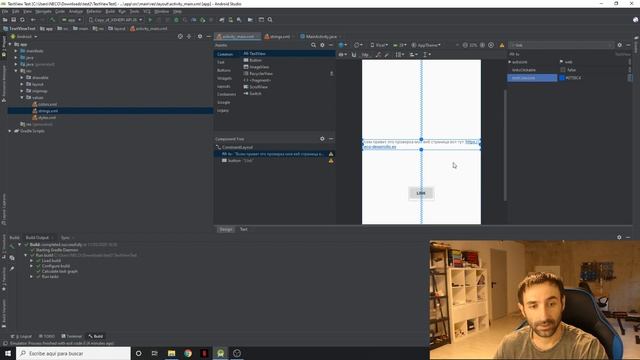Click the autoLink flag icon in Attributes

point(562,62)
